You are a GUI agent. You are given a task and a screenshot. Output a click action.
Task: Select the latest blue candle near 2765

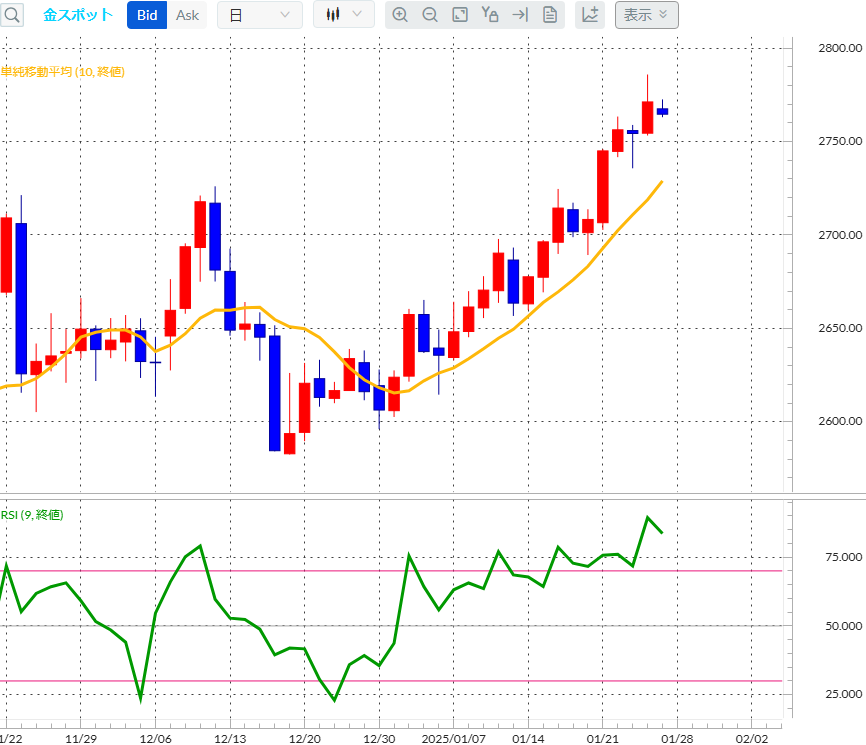click(662, 111)
